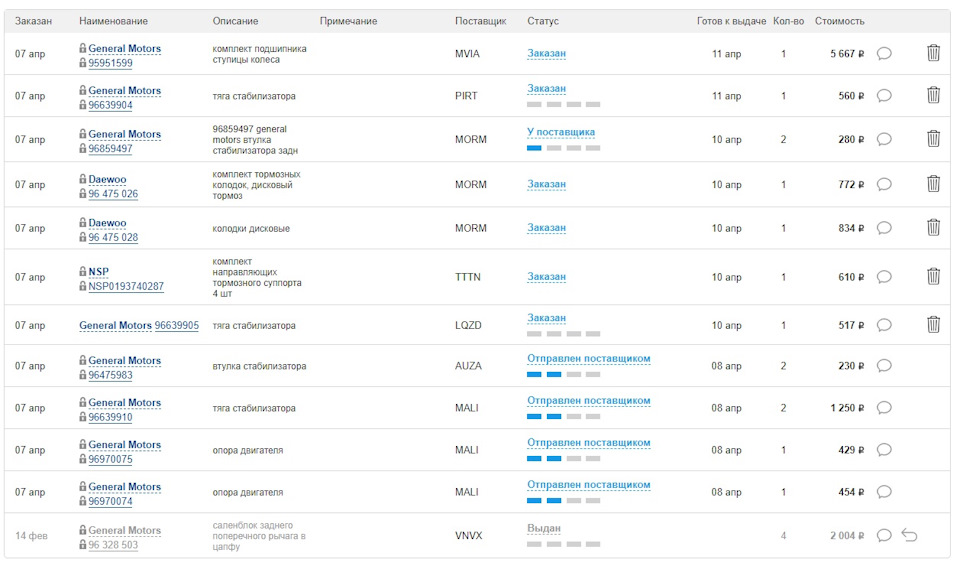960x566 pixels.
Task: Open comment for the issued VNVX order
Action: [x=884, y=535]
